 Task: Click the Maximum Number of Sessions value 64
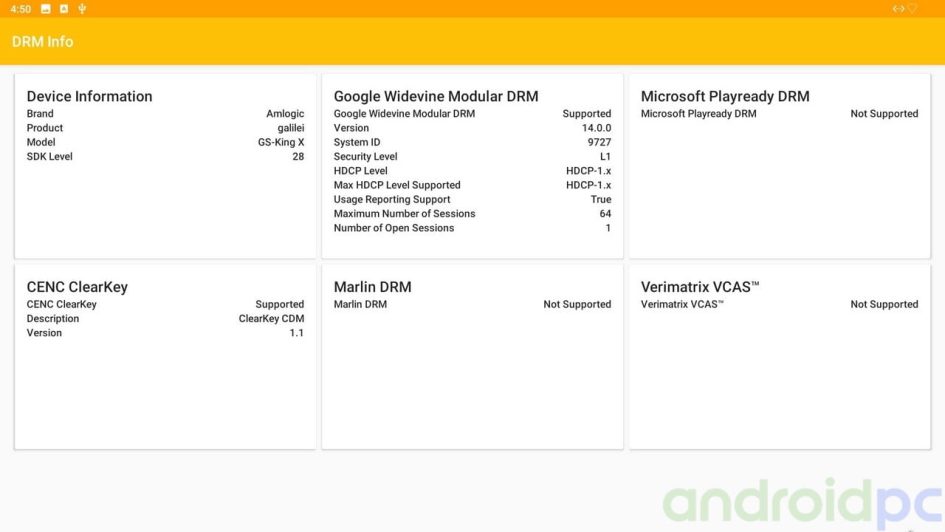pyautogui.click(x=605, y=213)
